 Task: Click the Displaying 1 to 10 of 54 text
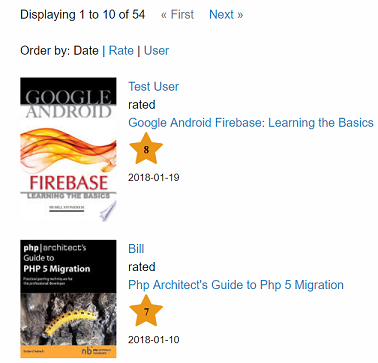[x=83, y=15]
